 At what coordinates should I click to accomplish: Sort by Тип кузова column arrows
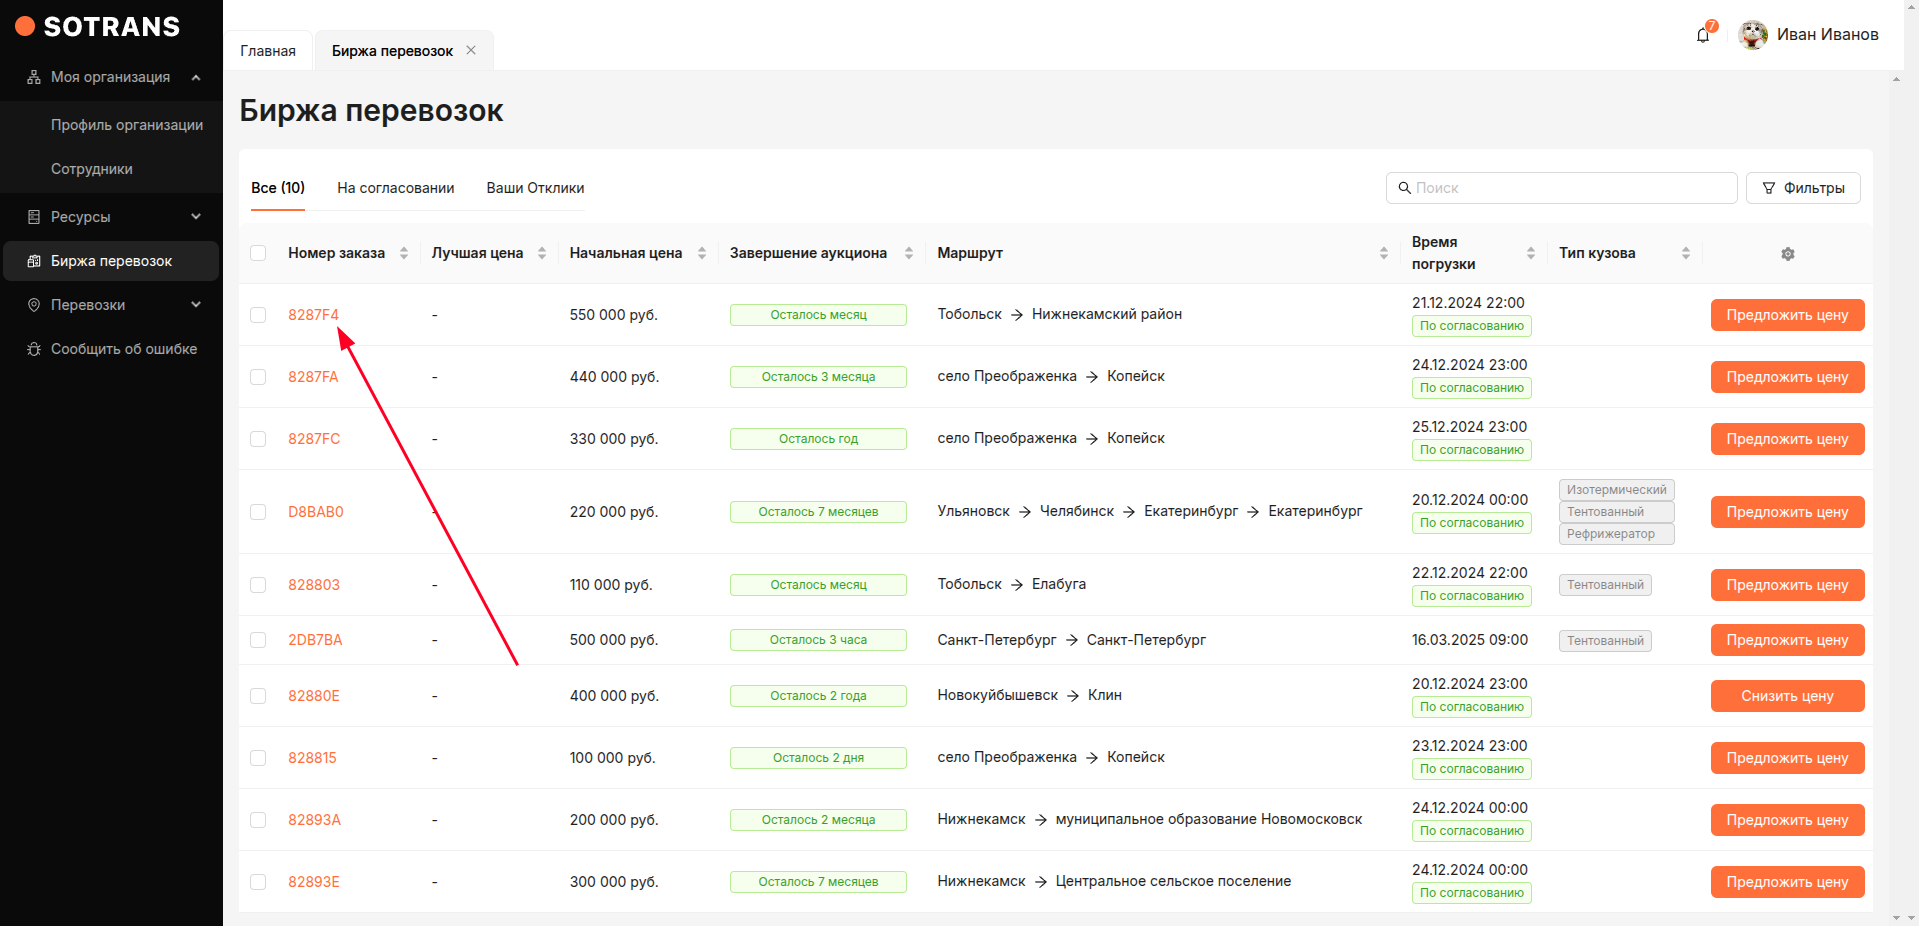(x=1686, y=254)
